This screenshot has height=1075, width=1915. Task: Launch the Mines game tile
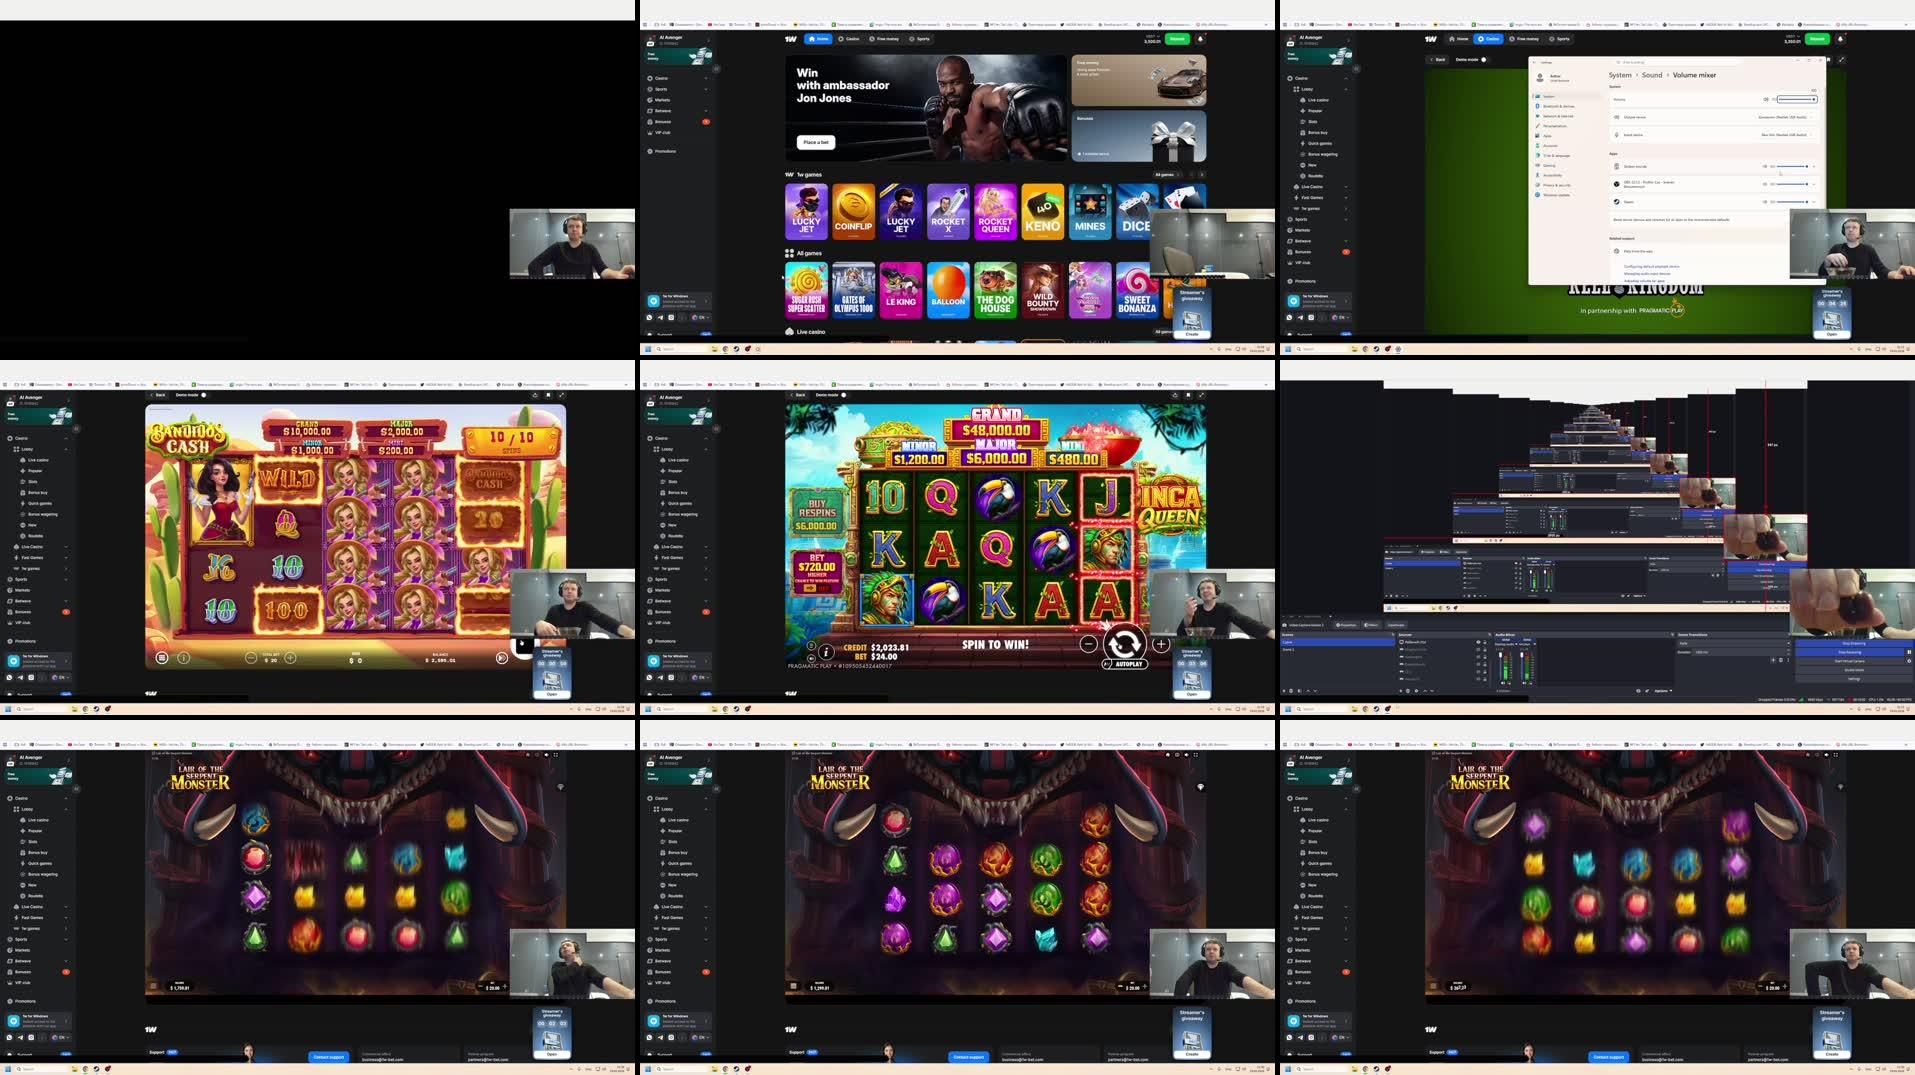[1089, 211]
